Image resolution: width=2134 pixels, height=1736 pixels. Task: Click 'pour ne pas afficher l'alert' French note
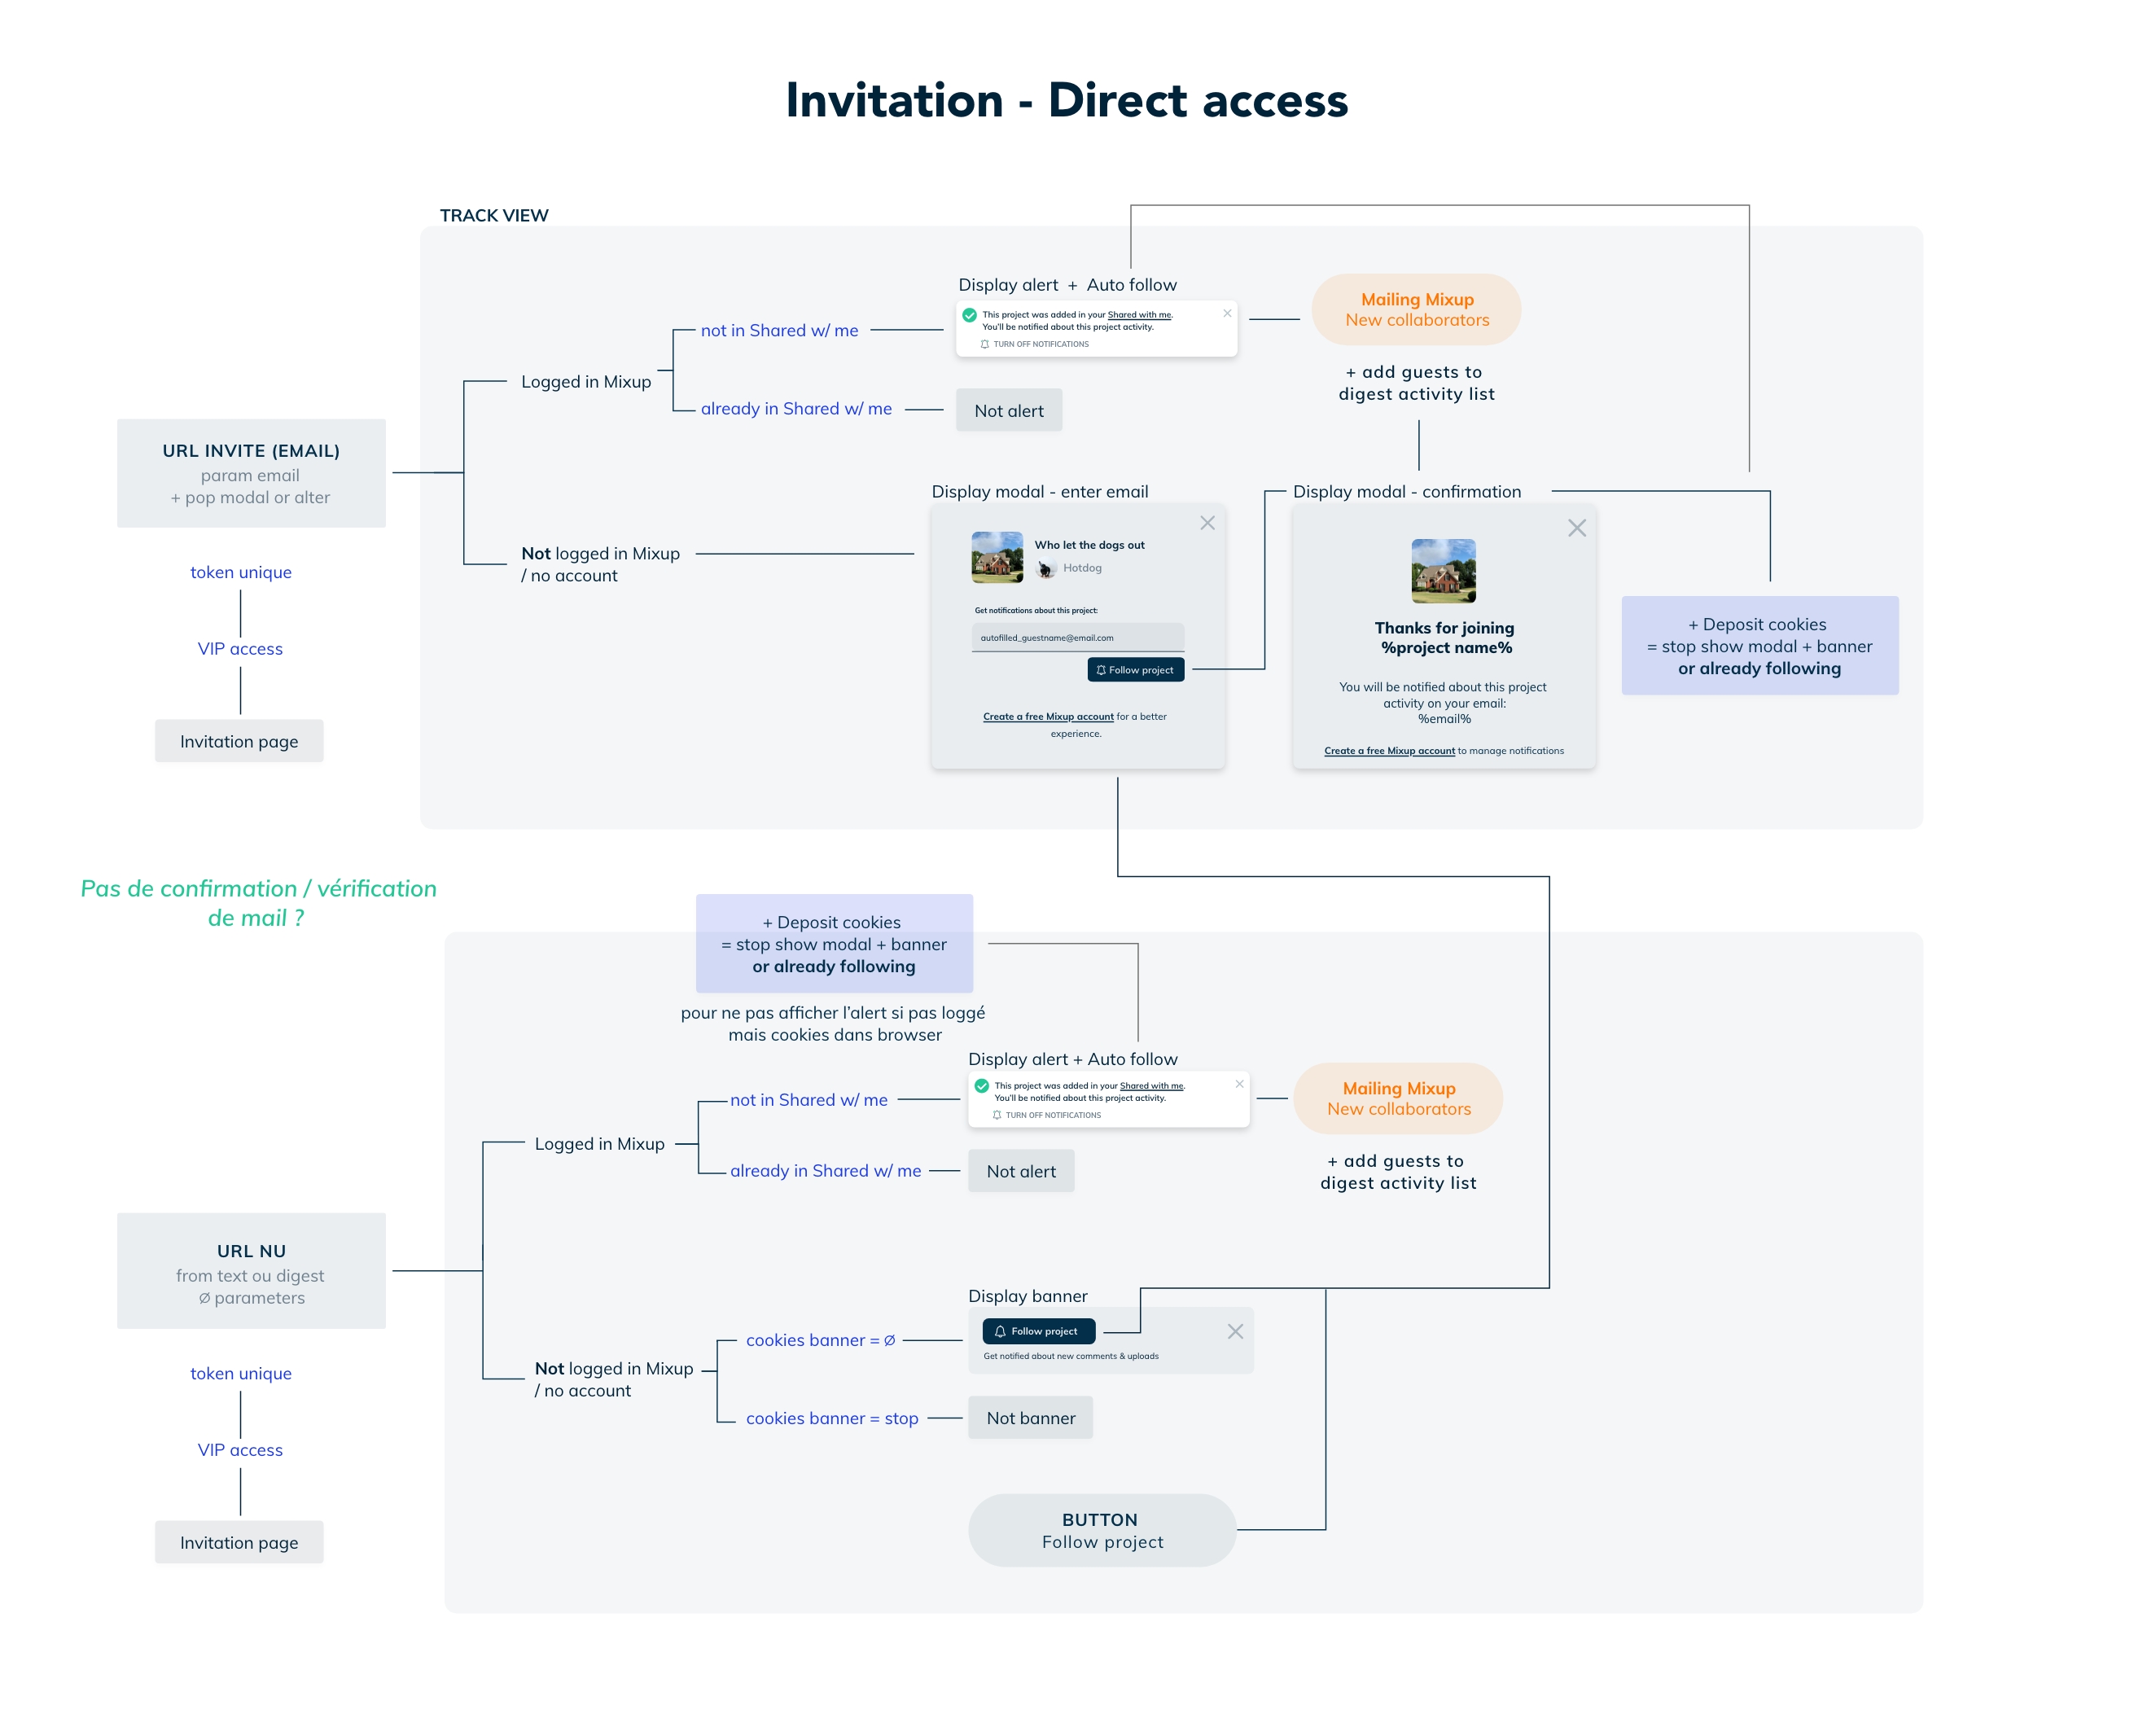click(x=833, y=1023)
